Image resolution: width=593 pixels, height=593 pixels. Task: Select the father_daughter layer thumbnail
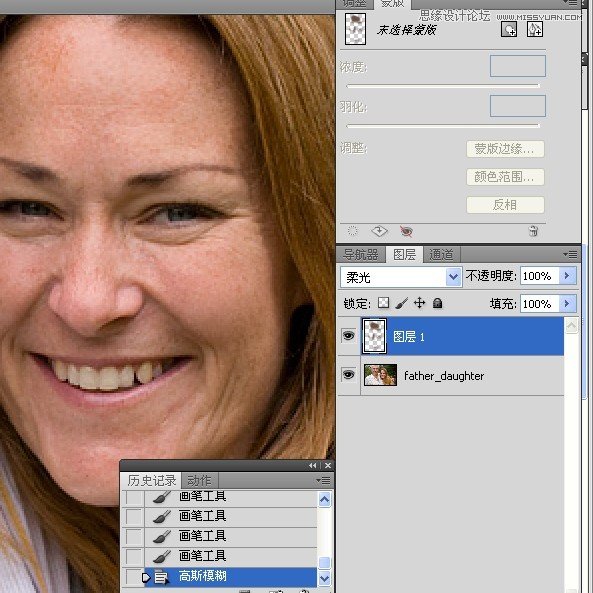(380, 375)
